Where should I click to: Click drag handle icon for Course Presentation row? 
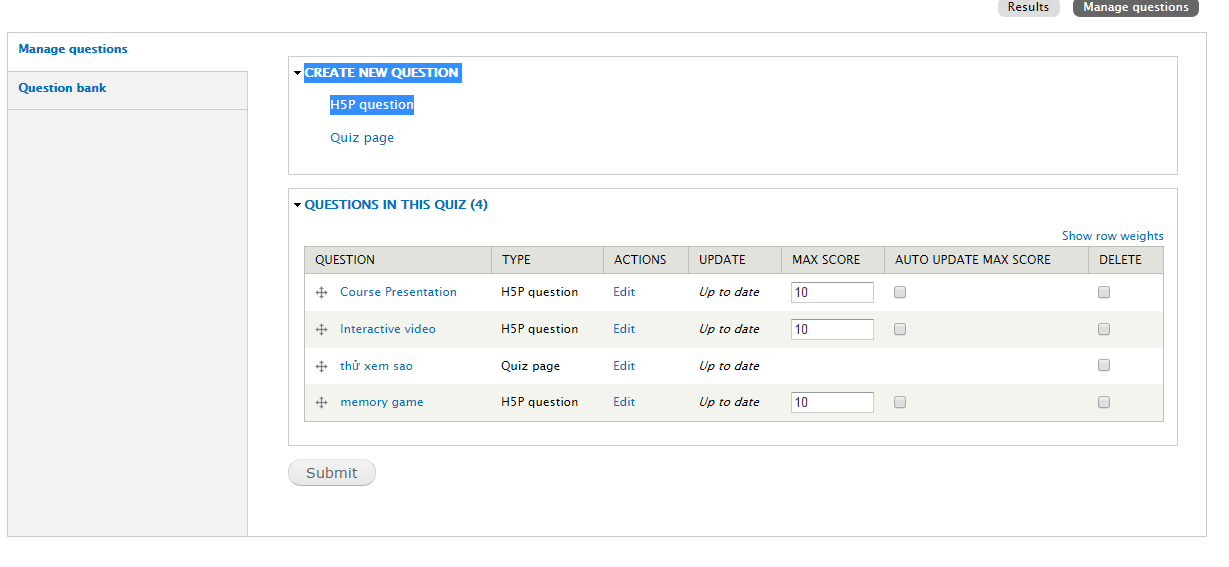(x=322, y=292)
